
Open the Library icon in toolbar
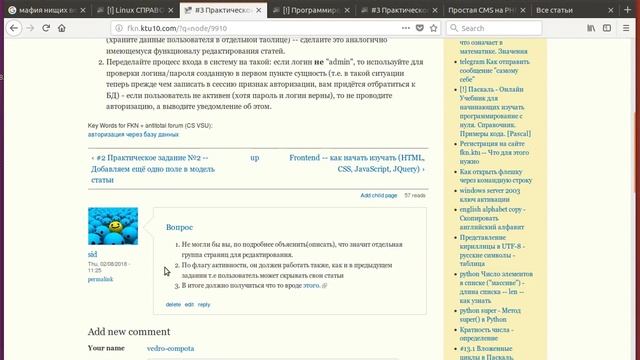(x=591, y=28)
